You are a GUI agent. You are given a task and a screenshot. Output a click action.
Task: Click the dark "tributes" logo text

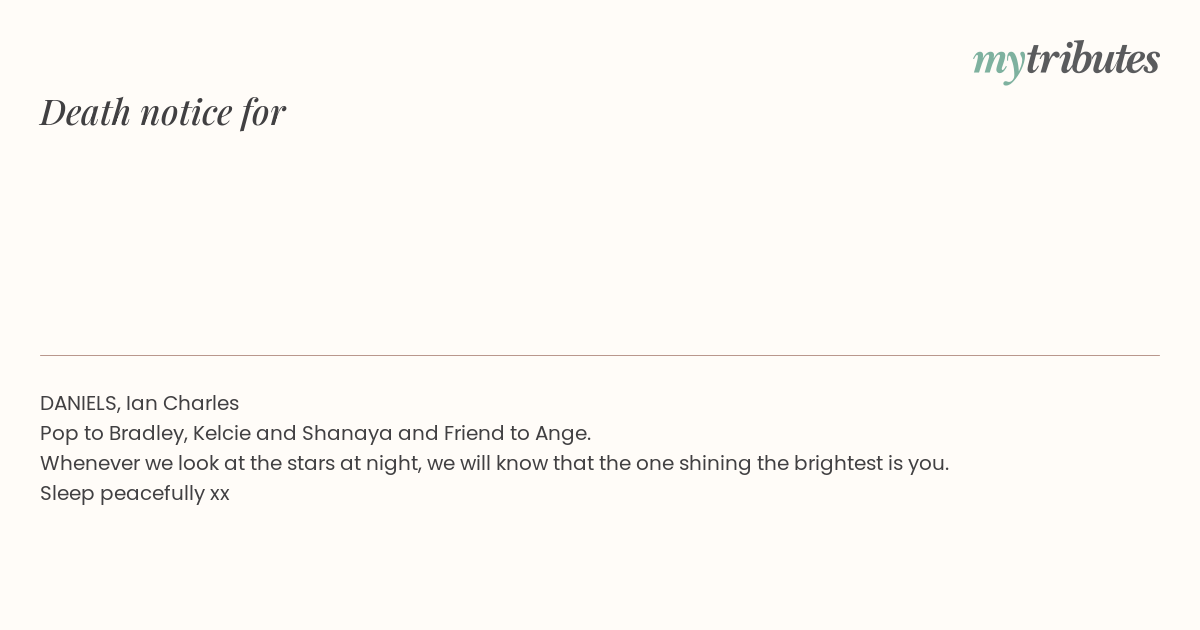[x=1093, y=59]
